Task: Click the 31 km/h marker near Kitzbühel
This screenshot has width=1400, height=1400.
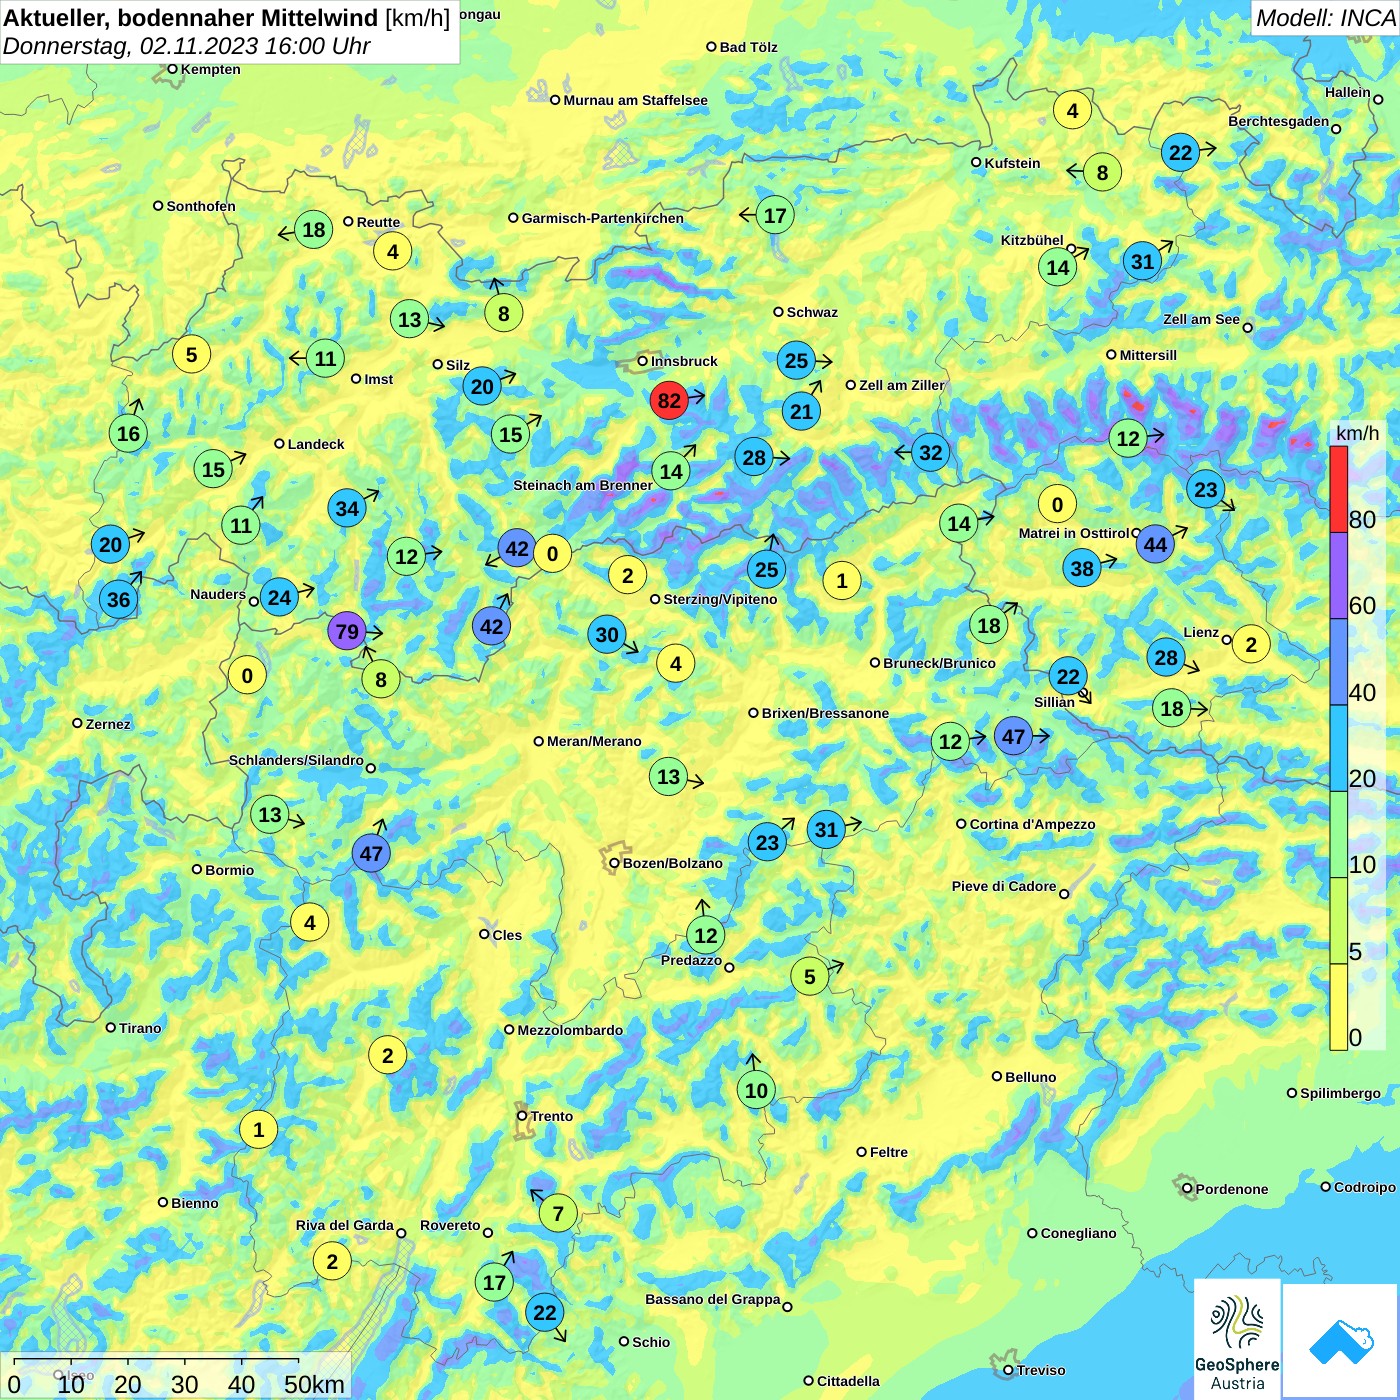Action: [1142, 262]
